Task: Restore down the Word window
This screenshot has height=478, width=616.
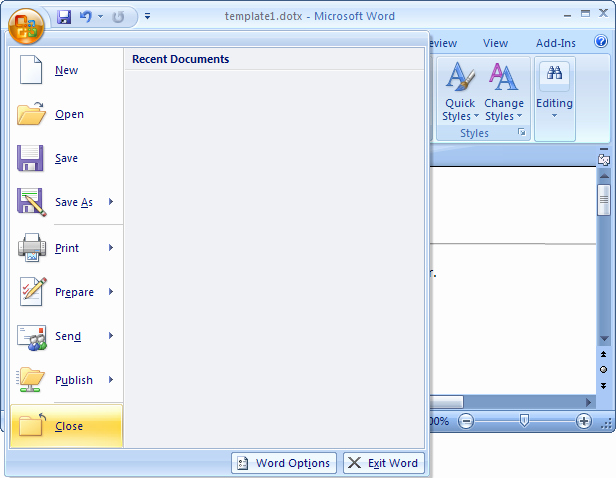Action: 585,14
